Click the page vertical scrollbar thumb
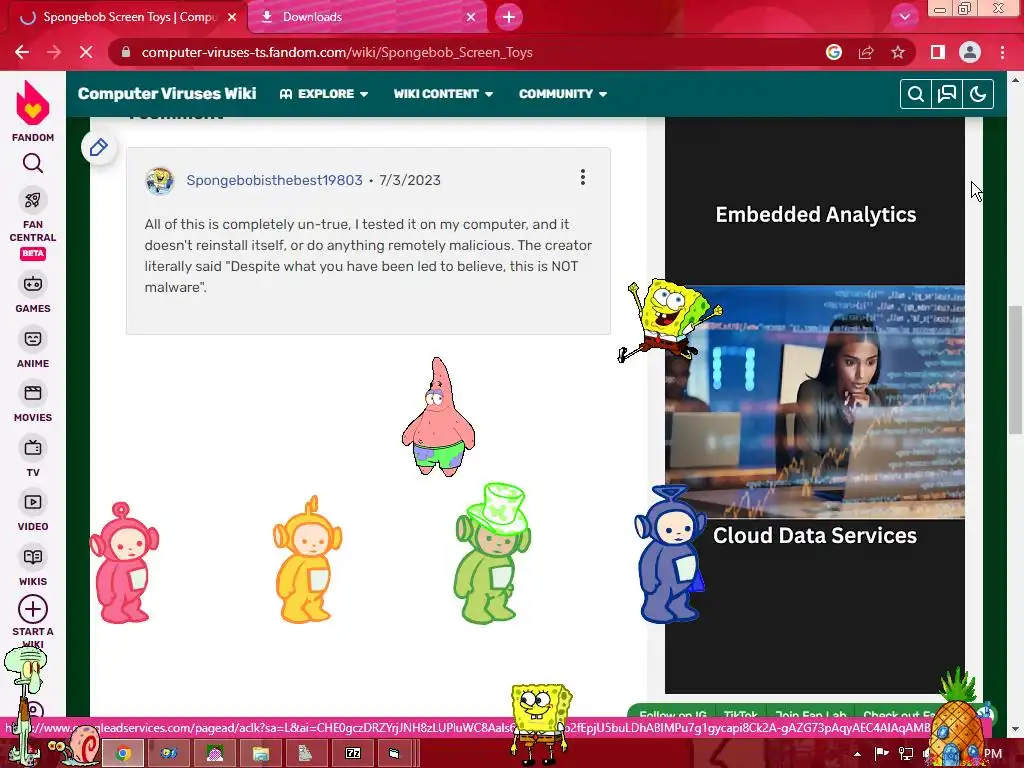Viewport: 1024px width, 768px height. pos(1015,370)
